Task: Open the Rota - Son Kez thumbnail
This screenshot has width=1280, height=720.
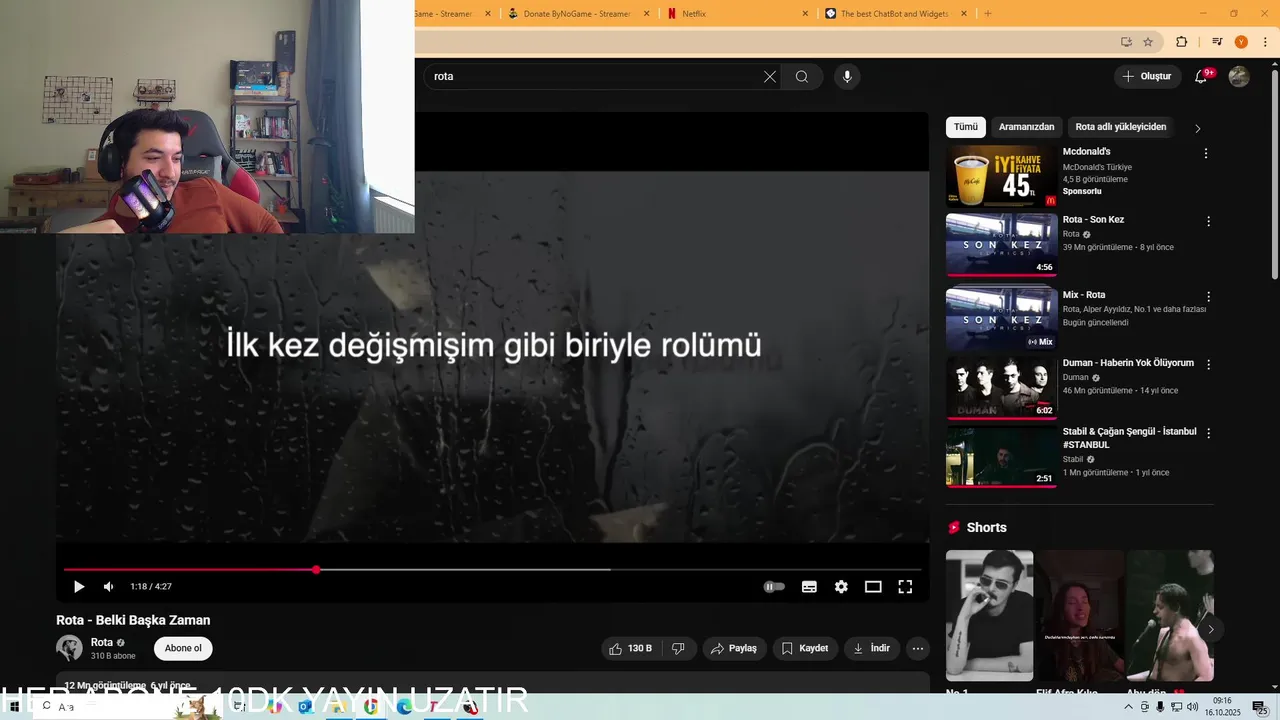Action: click(1001, 244)
